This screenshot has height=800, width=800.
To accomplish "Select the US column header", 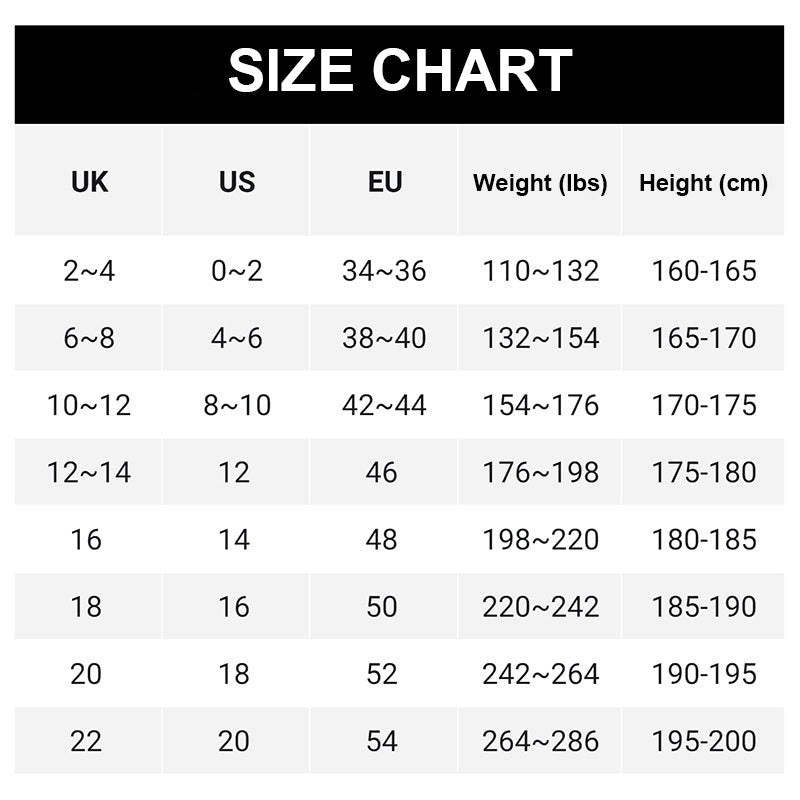I will pos(237,182).
